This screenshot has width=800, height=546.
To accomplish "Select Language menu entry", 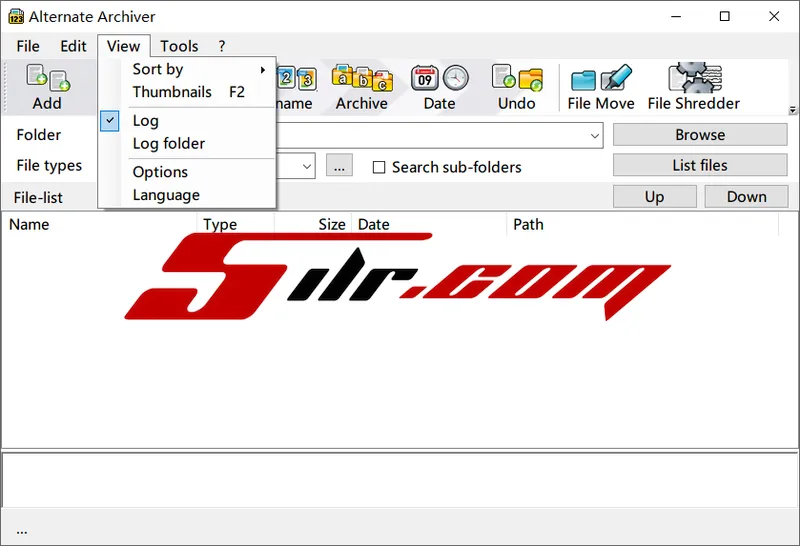I will (187, 195).
